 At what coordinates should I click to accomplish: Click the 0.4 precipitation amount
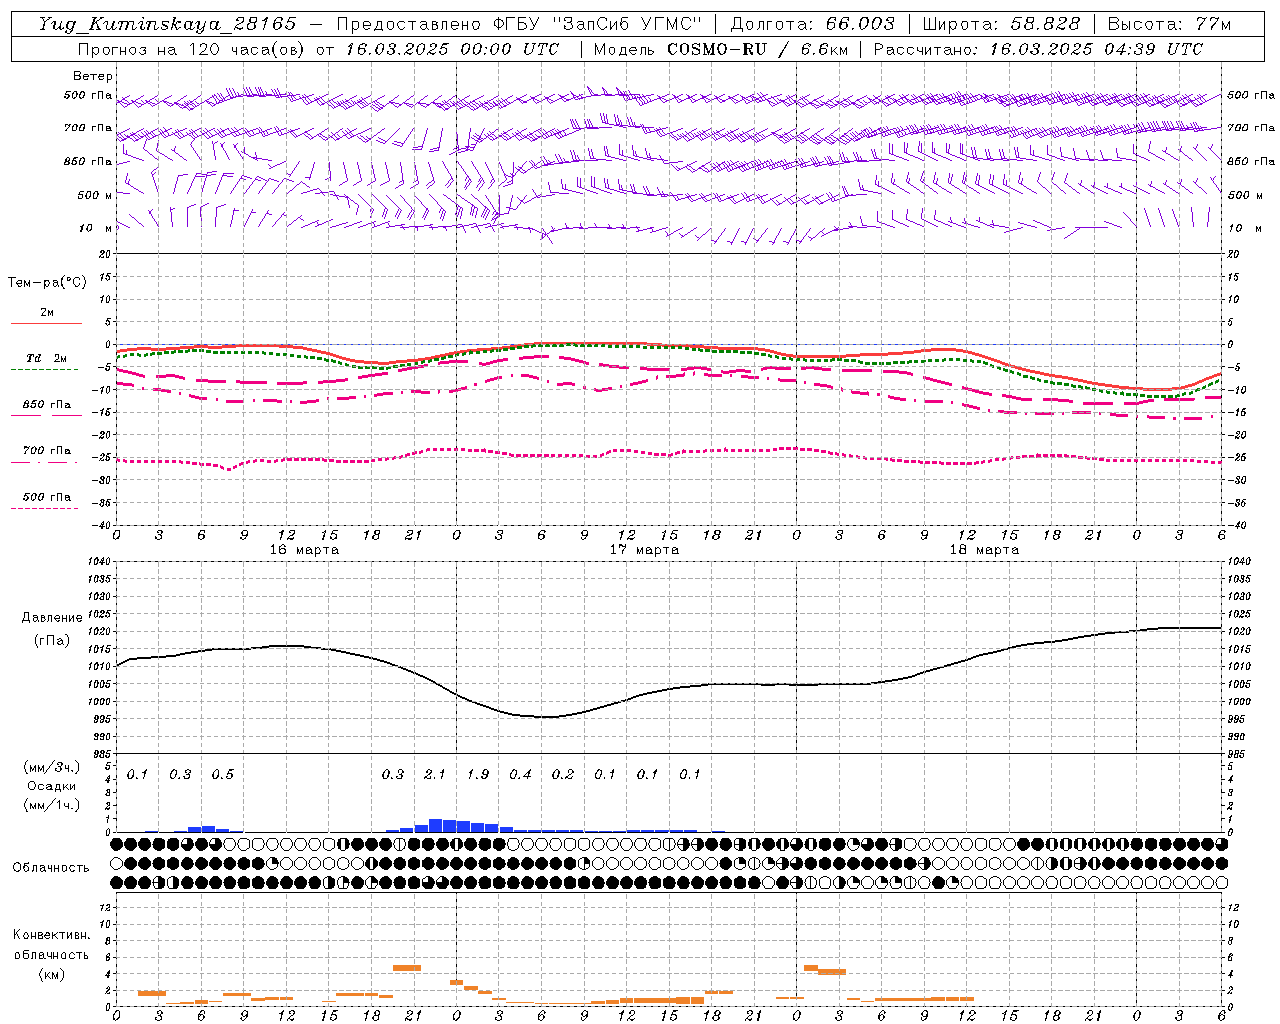520,774
